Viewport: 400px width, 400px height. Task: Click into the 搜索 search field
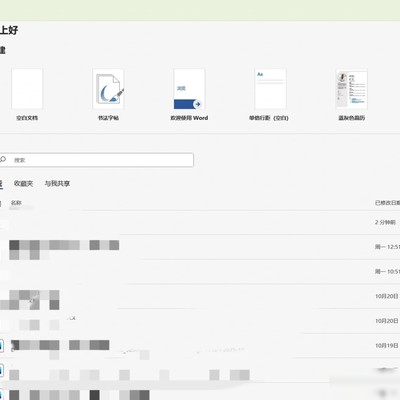(x=97, y=160)
